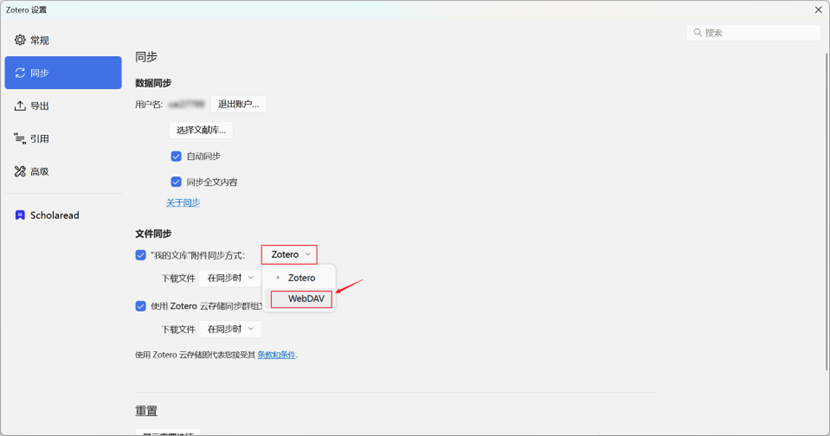Click the tools icon next to 高级
830x436 pixels.
pos(20,171)
